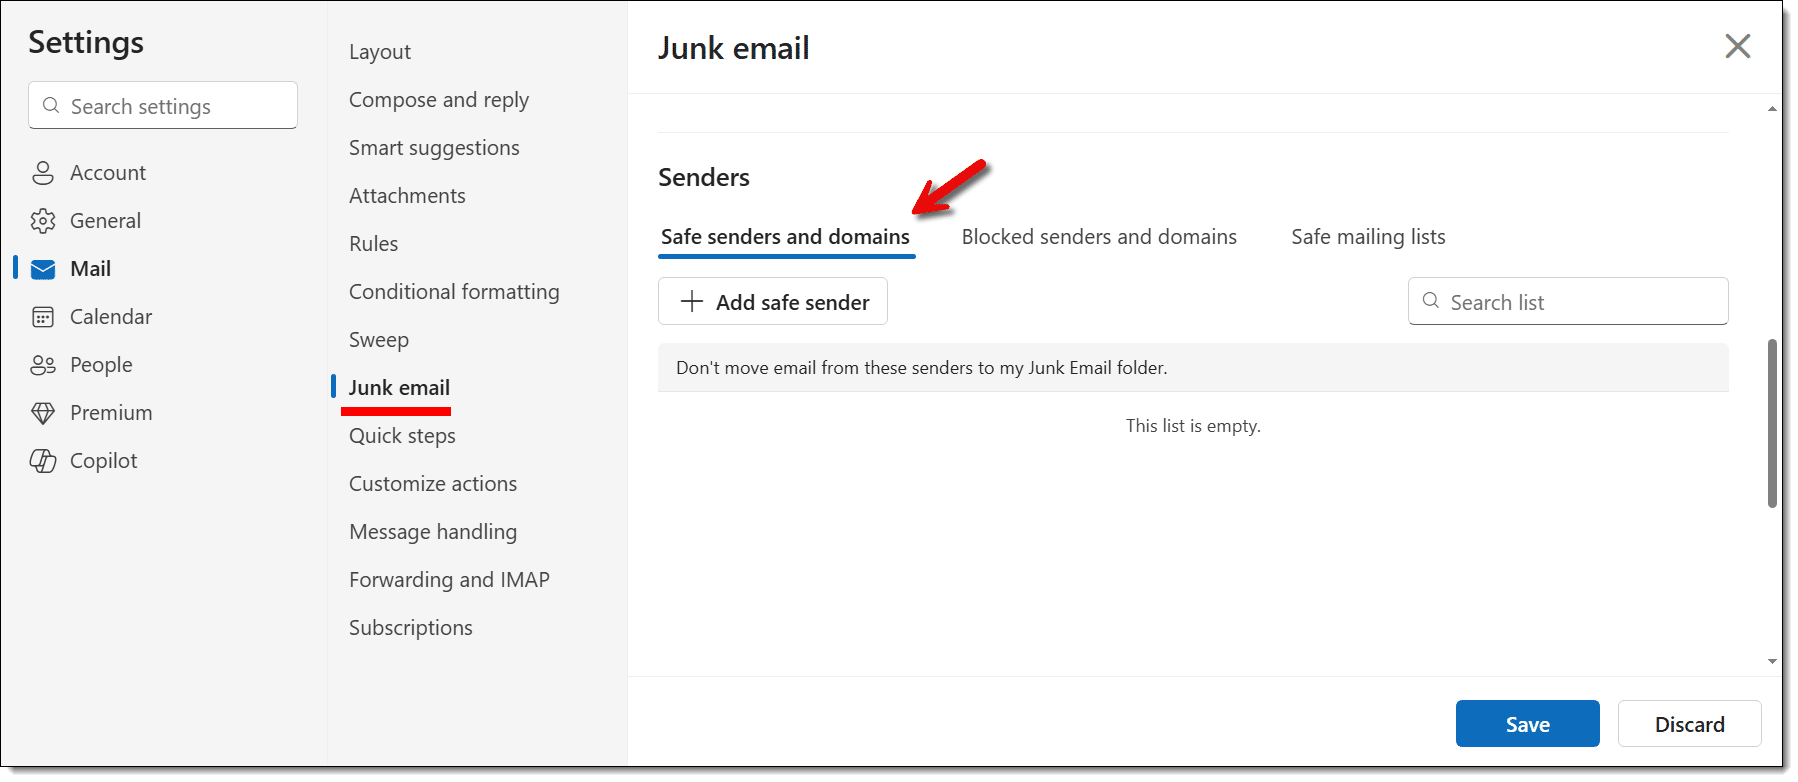
Task: Click into the Search list box
Action: pos(1568,301)
